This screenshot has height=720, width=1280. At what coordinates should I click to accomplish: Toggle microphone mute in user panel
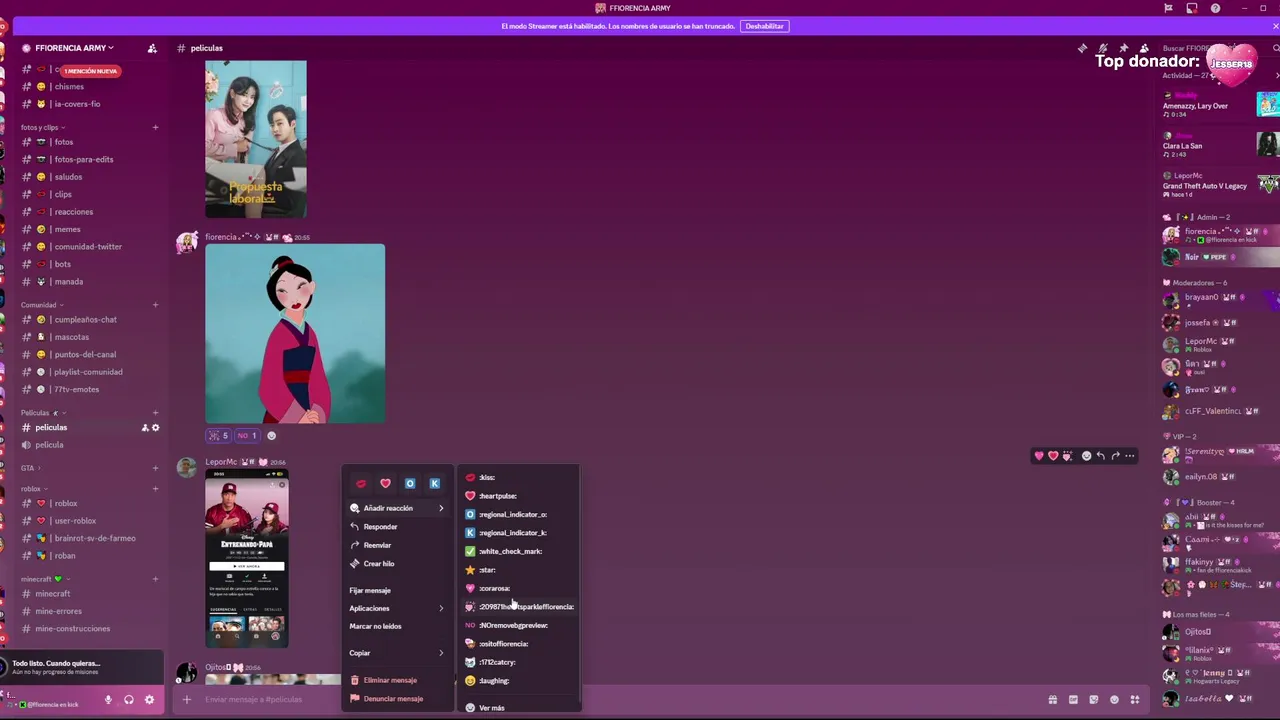pos(108,700)
